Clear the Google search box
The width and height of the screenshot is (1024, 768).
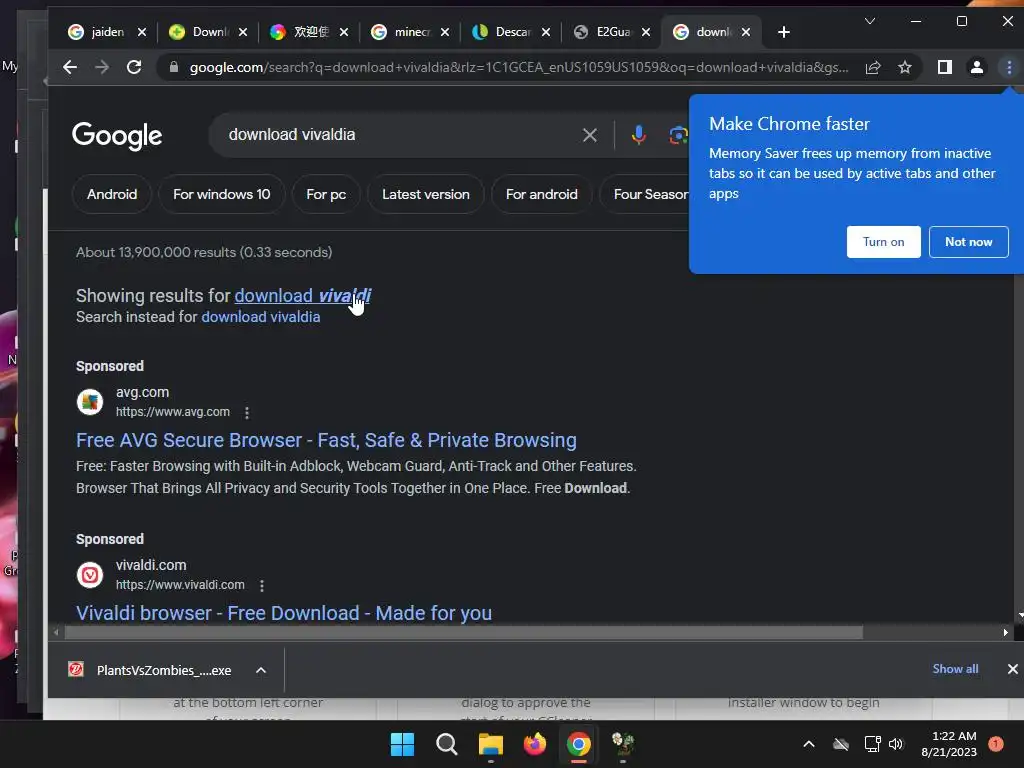point(590,135)
